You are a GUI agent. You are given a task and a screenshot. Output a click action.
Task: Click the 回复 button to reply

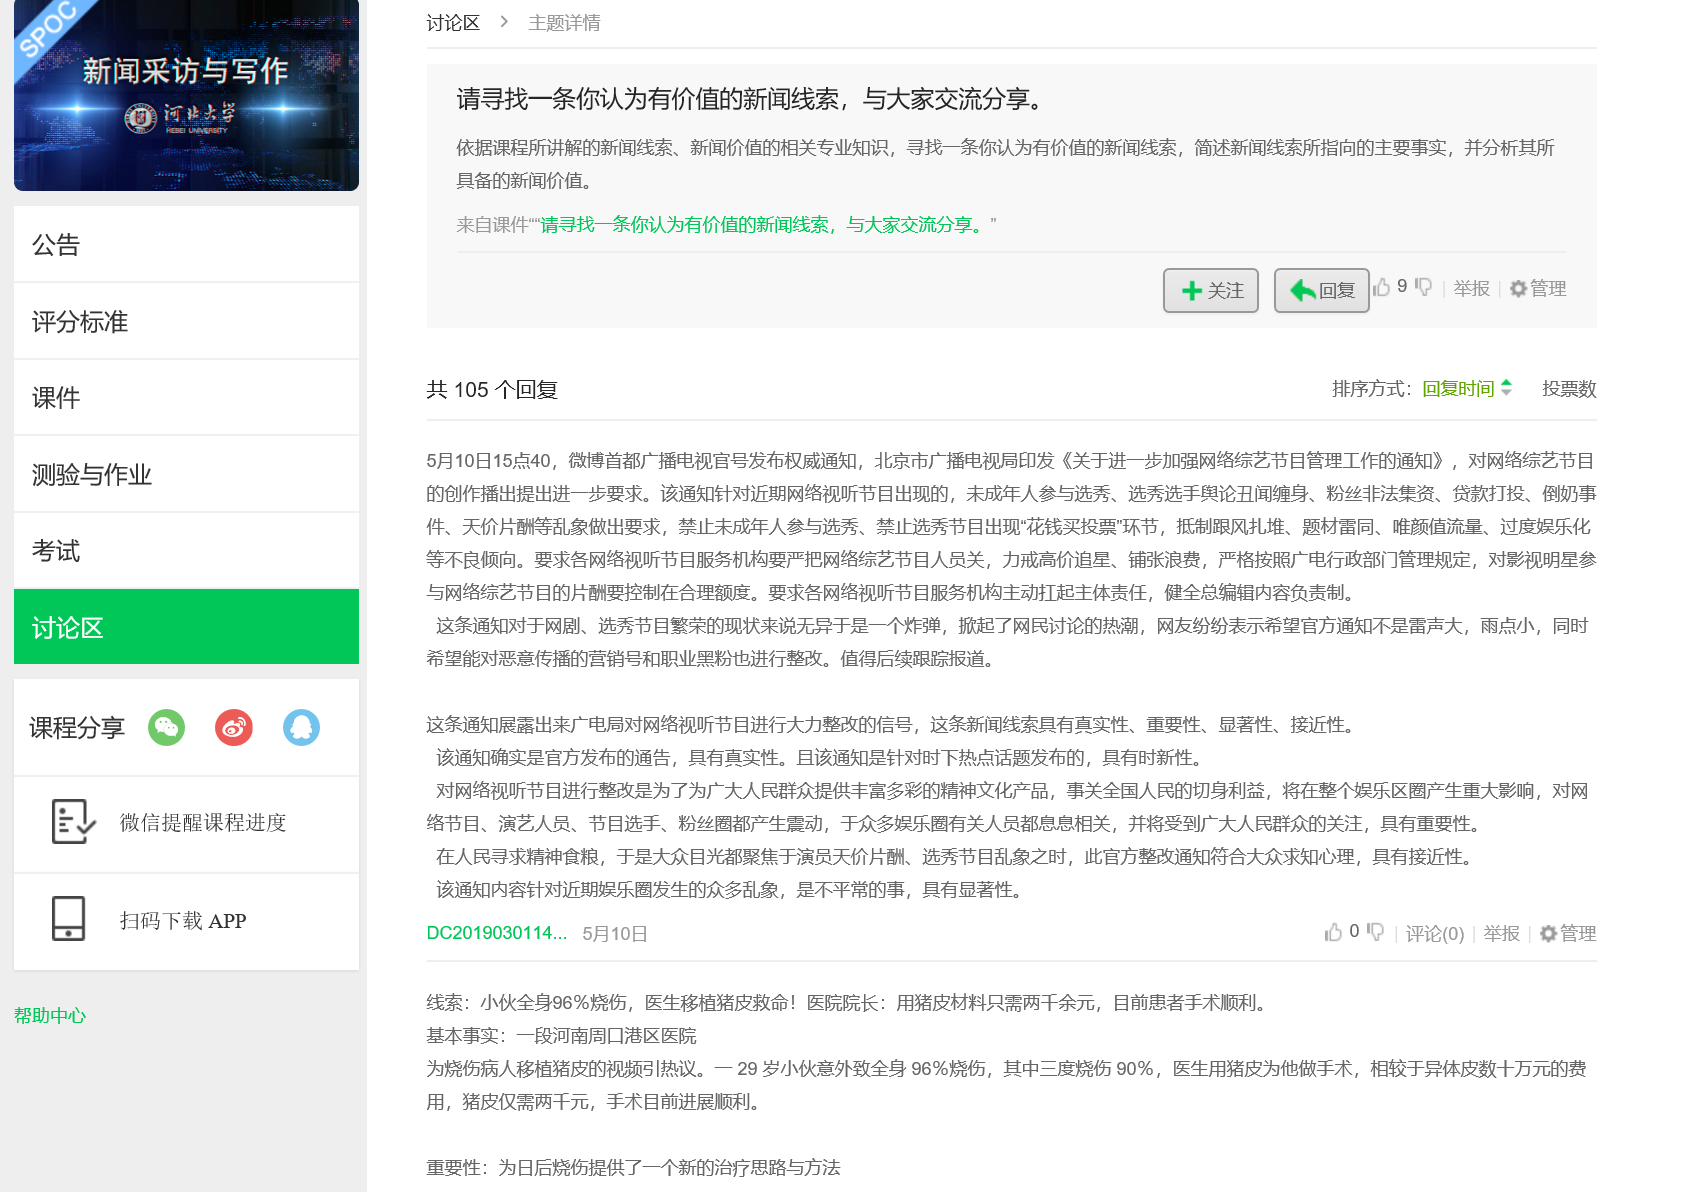point(1321,290)
